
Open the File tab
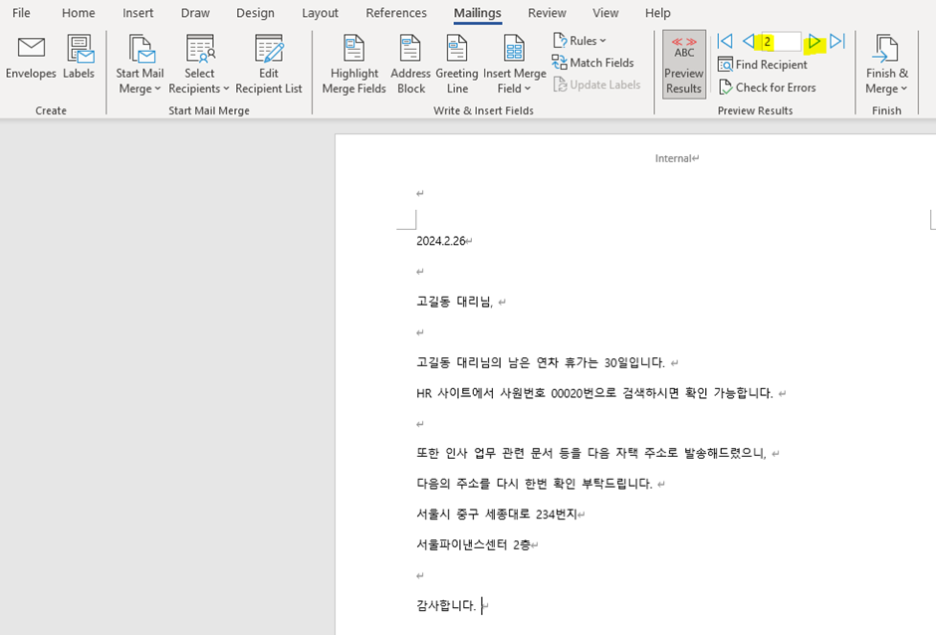[21, 13]
